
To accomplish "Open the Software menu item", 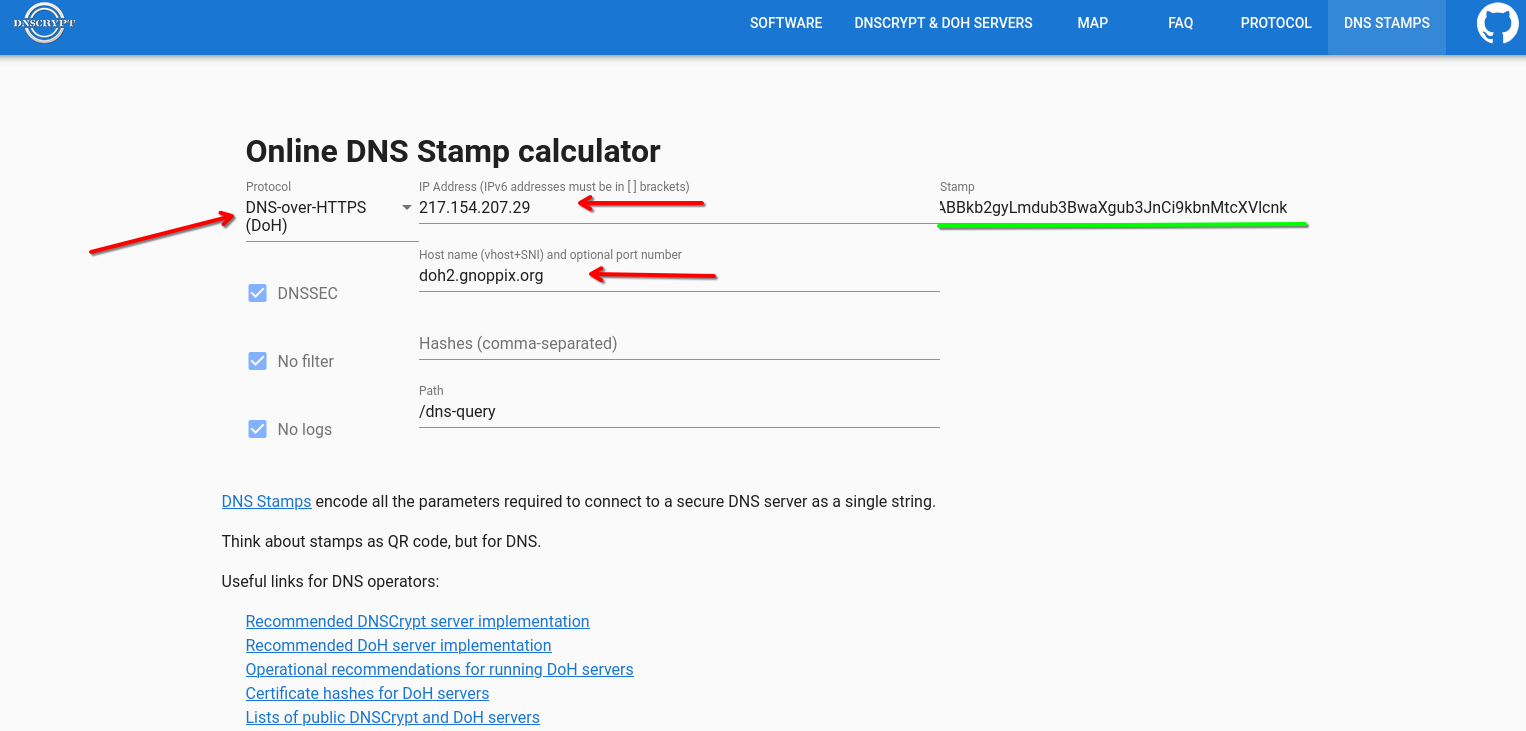I will [786, 23].
